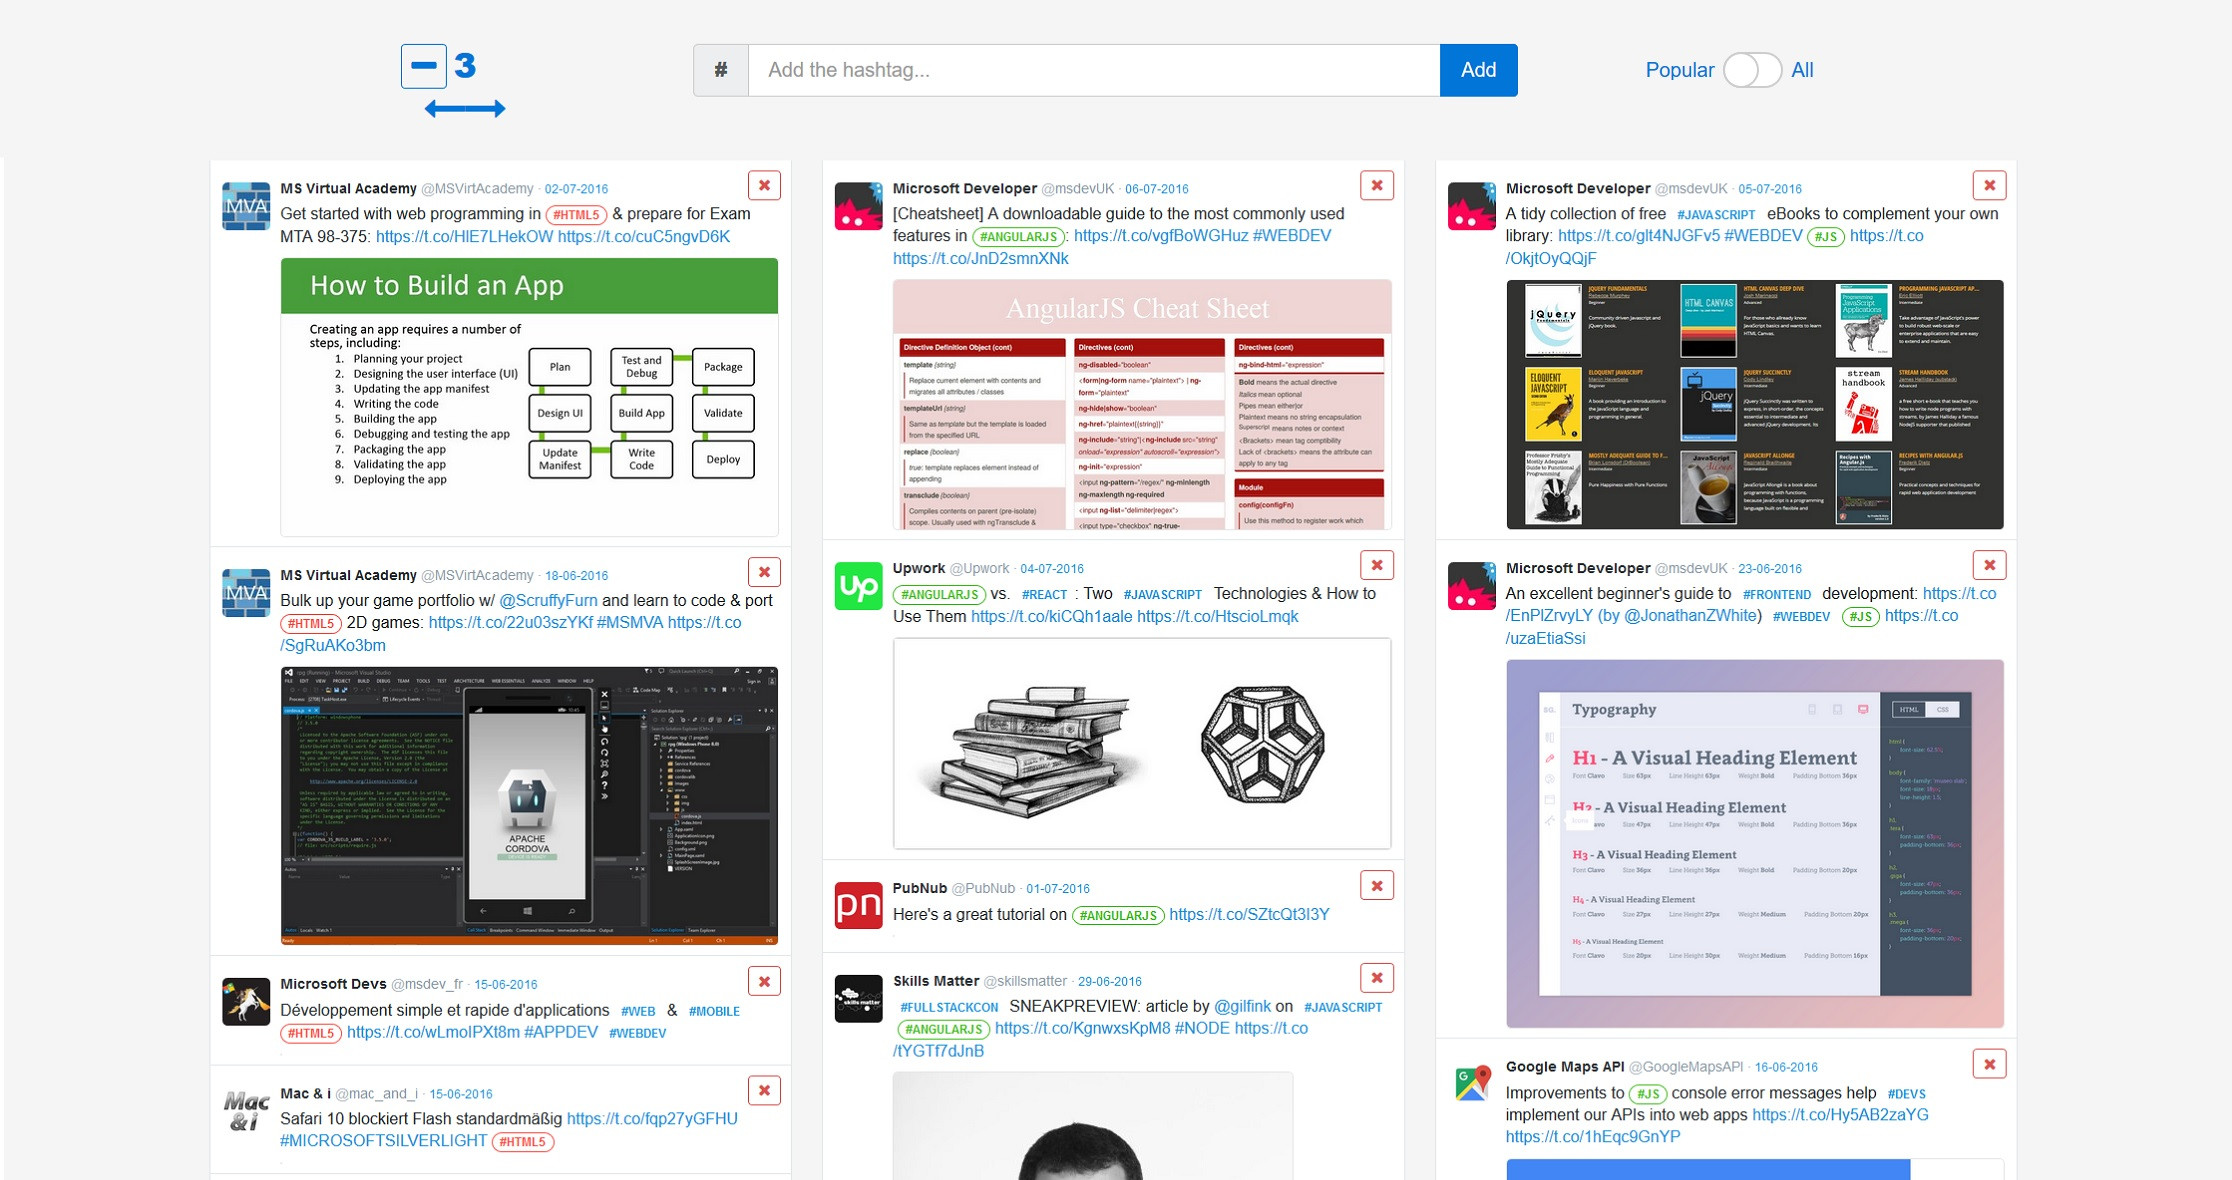Remove Microsoft Developer tweet dated 06-07-2016
The height and width of the screenshot is (1180, 2232).
(1377, 185)
